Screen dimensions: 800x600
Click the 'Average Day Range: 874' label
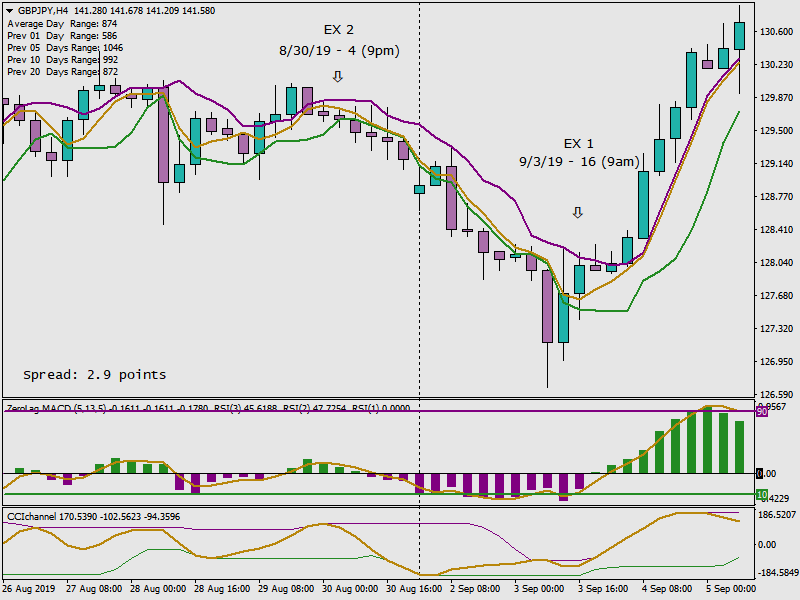(62, 23)
